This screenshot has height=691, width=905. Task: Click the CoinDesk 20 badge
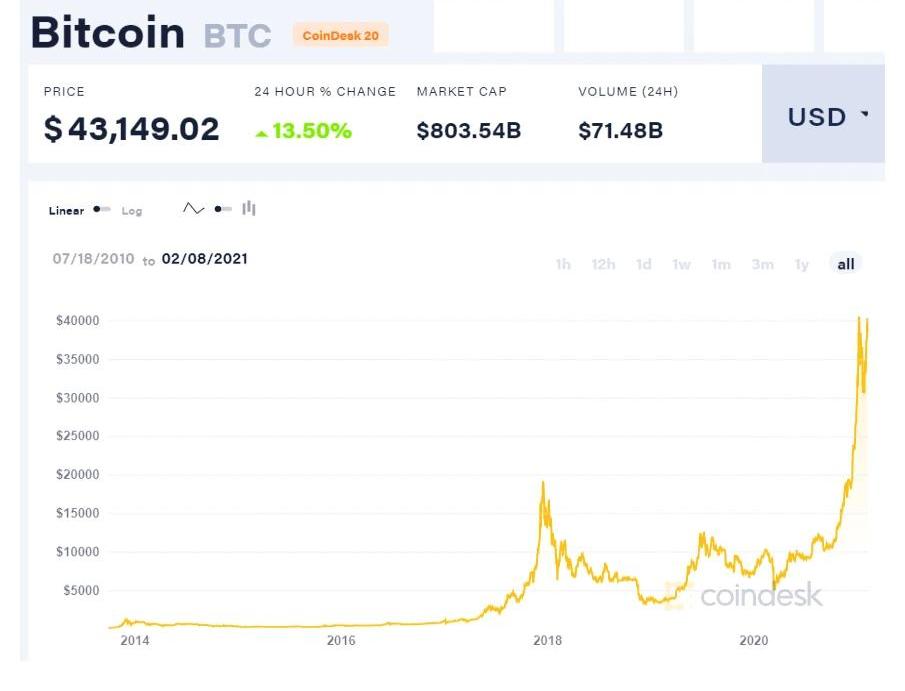click(340, 36)
